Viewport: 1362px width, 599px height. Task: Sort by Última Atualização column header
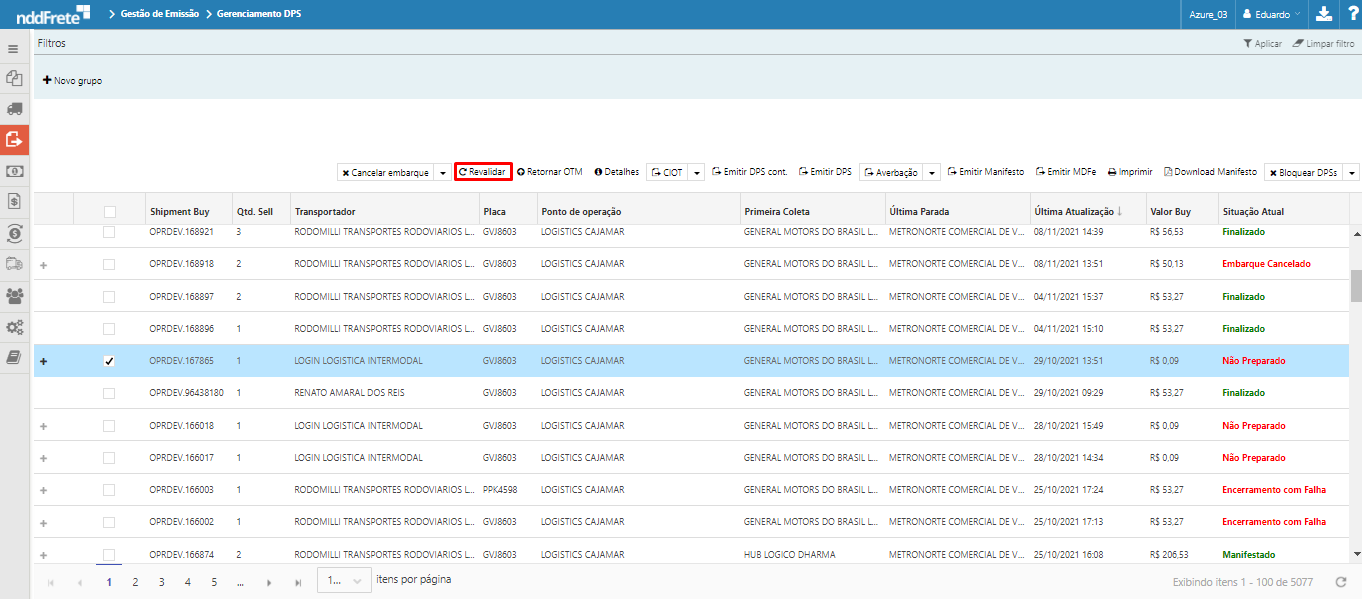tap(1073, 212)
